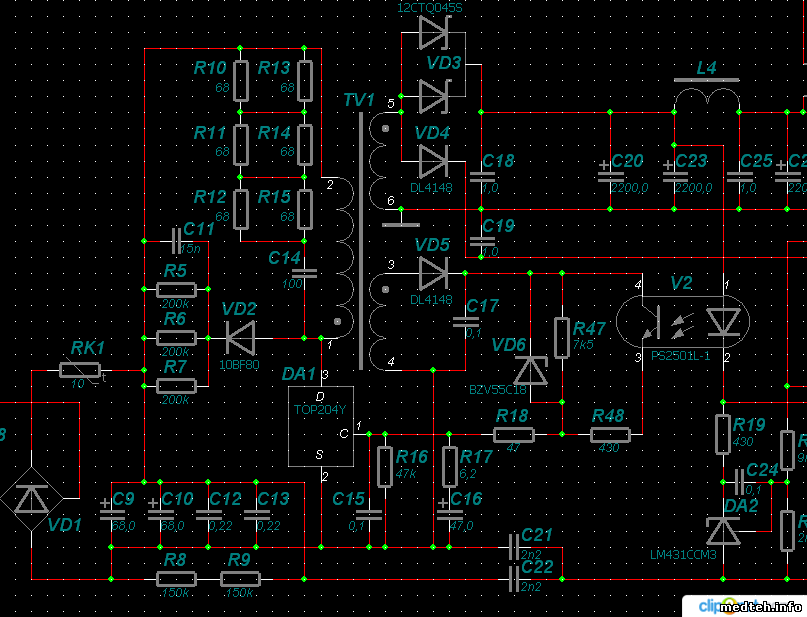The height and width of the screenshot is (617, 807).
Task: Select the DA1 TOP204Y chip symbol
Action: coord(321,425)
